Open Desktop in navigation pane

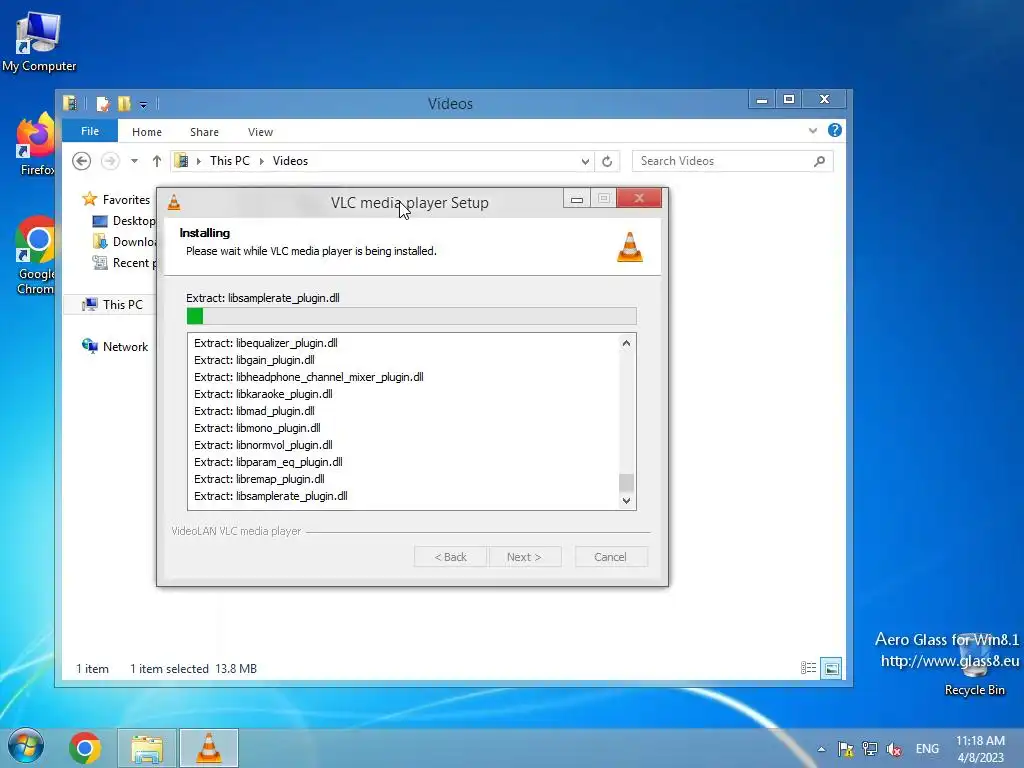pos(124,221)
